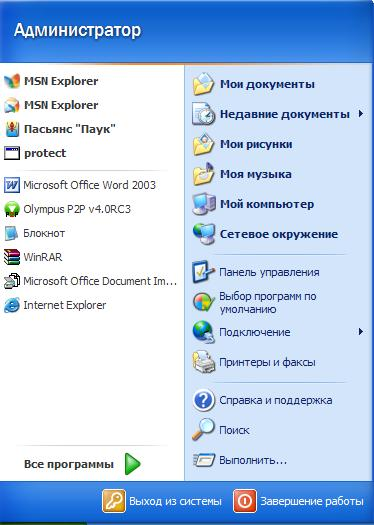Open the protect program entry
Screen dimensions: 374x525
(92, 153)
